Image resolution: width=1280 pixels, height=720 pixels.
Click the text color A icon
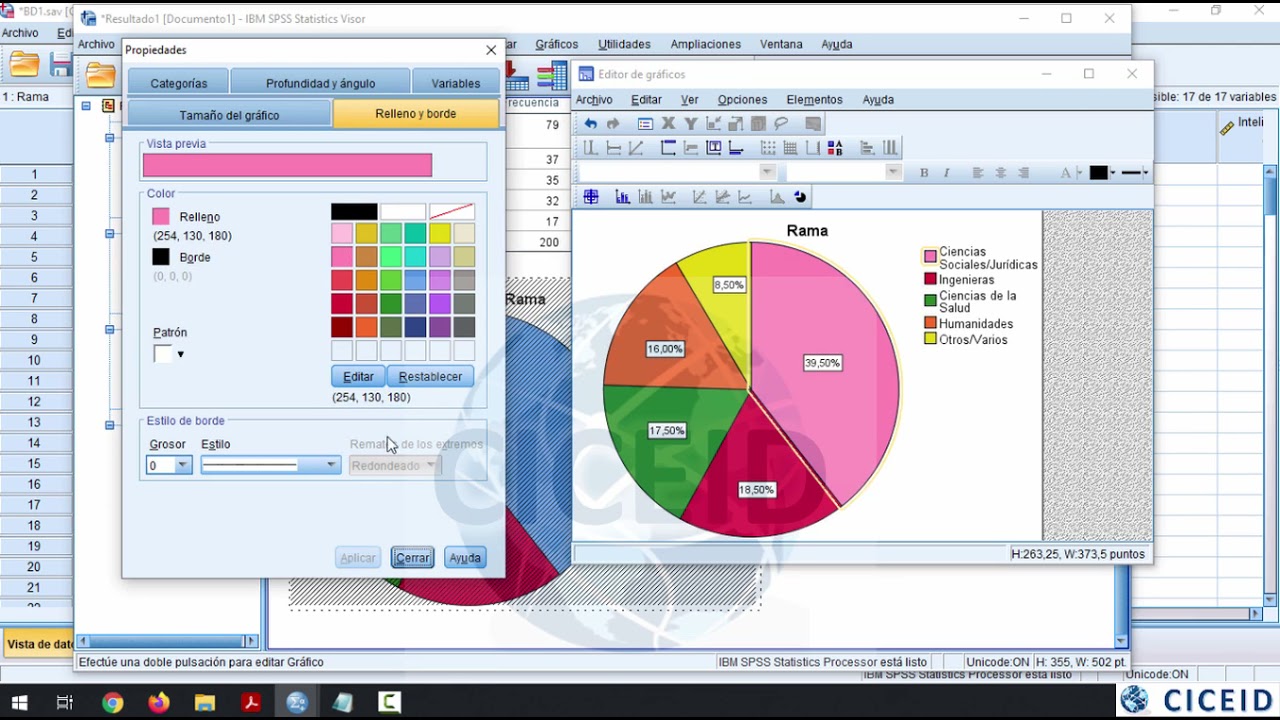click(1066, 173)
